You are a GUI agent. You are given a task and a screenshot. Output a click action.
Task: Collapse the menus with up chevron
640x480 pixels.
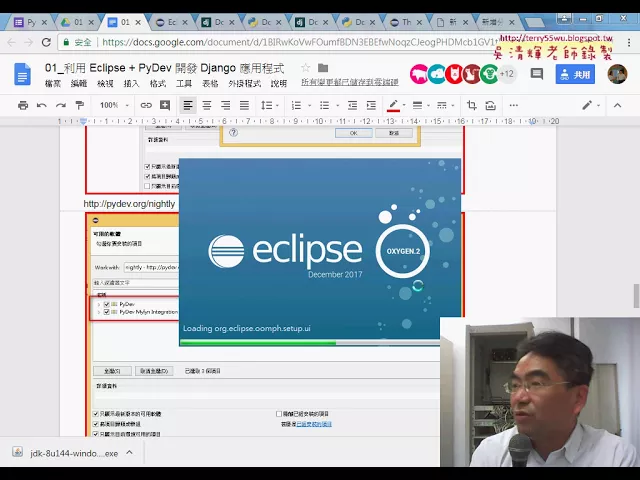(x=617, y=105)
